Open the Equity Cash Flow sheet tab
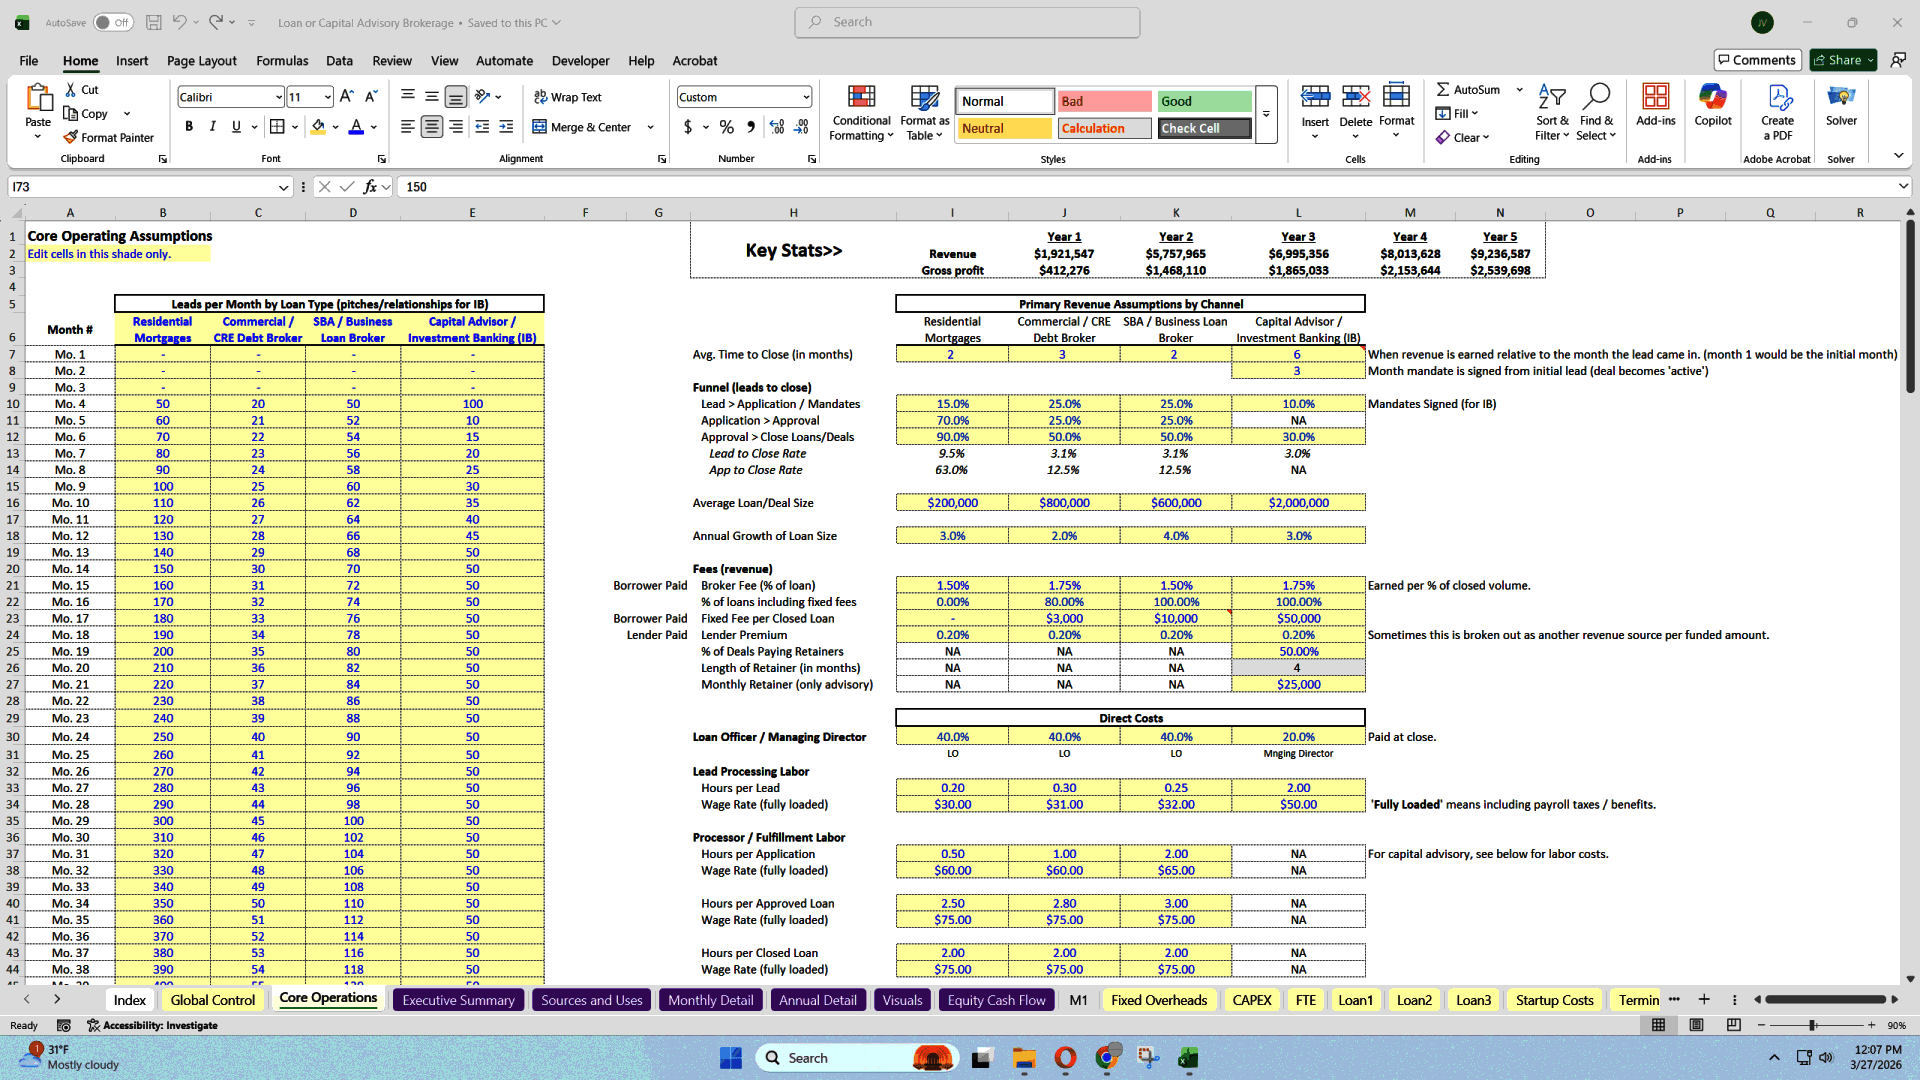The height and width of the screenshot is (1080, 1920). [x=996, y=999]
